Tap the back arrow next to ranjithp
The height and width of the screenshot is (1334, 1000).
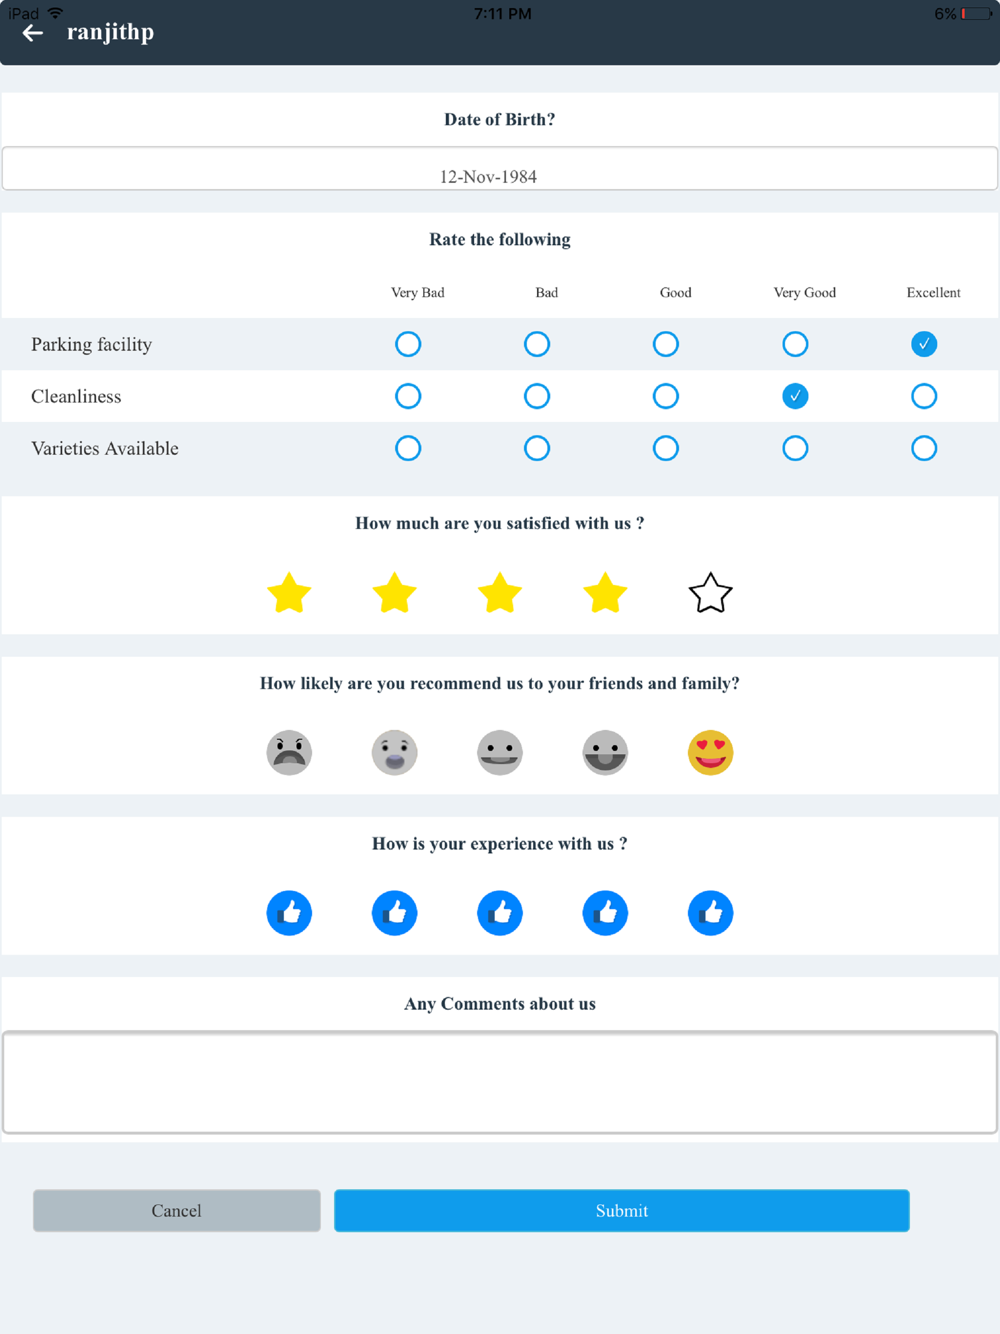click(33, 33)
